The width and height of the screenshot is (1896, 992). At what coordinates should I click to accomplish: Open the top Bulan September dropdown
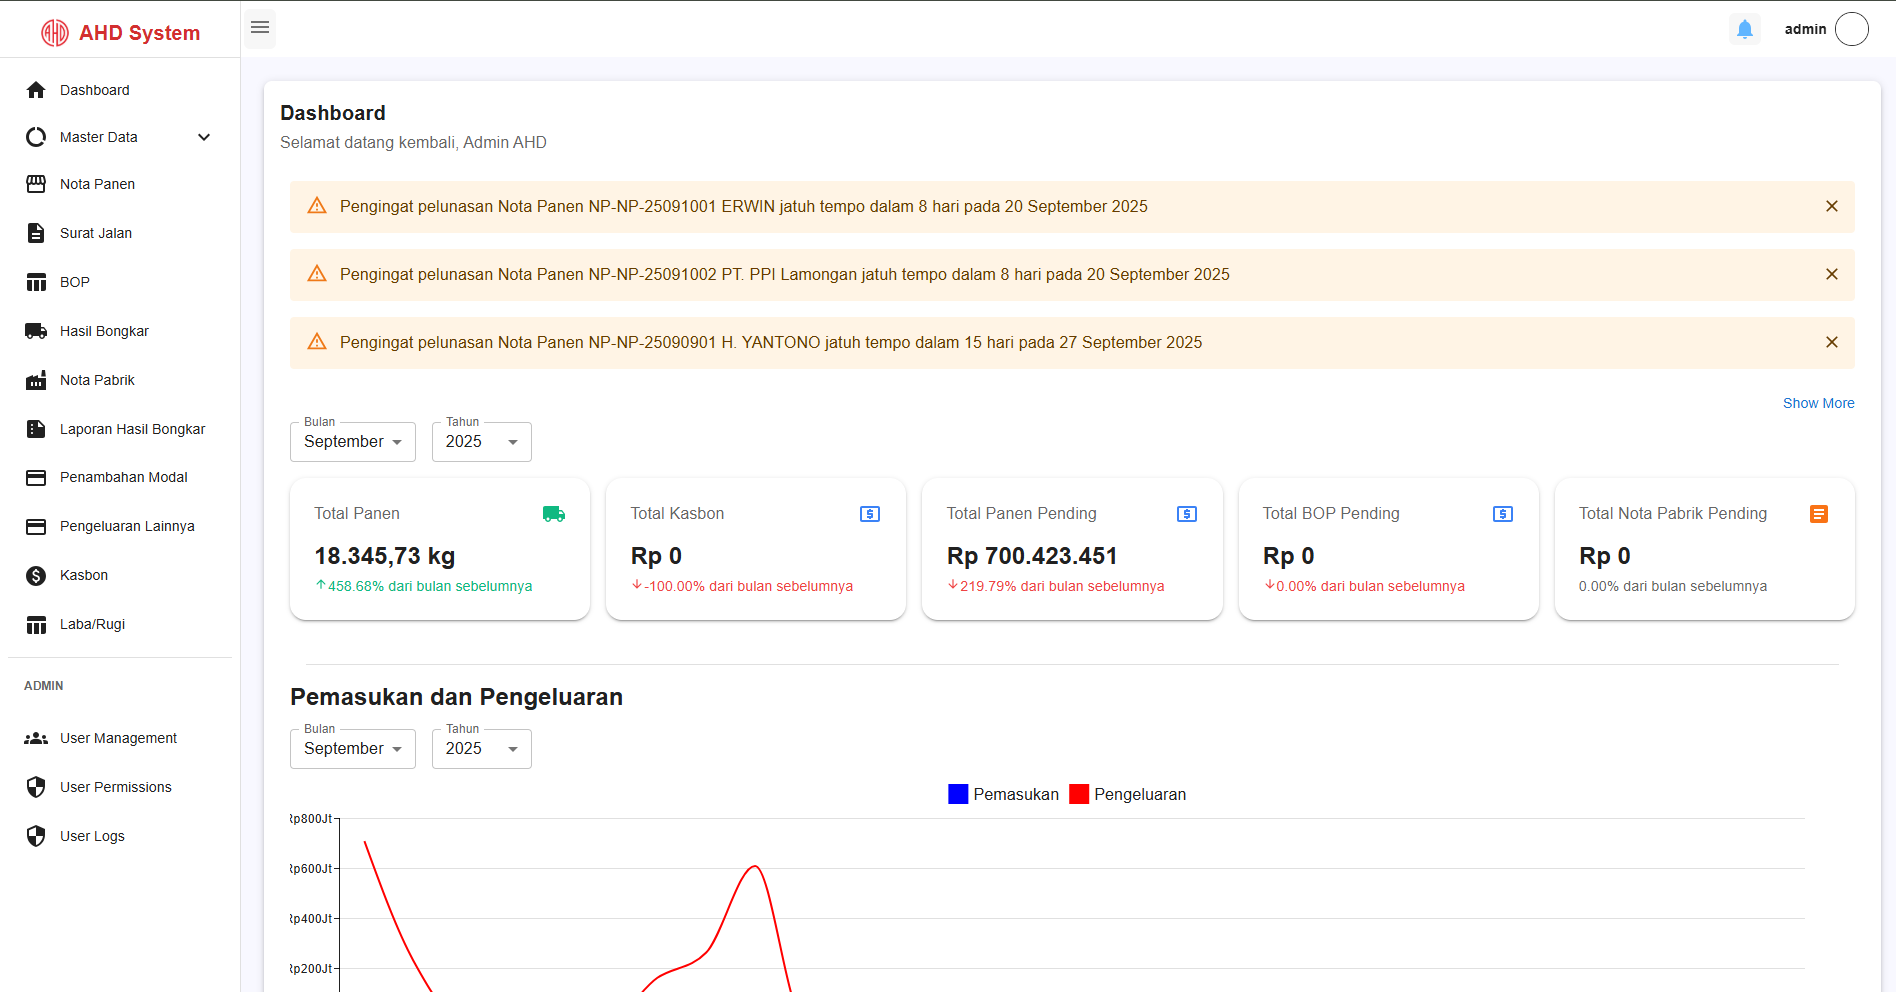point(352,442)
